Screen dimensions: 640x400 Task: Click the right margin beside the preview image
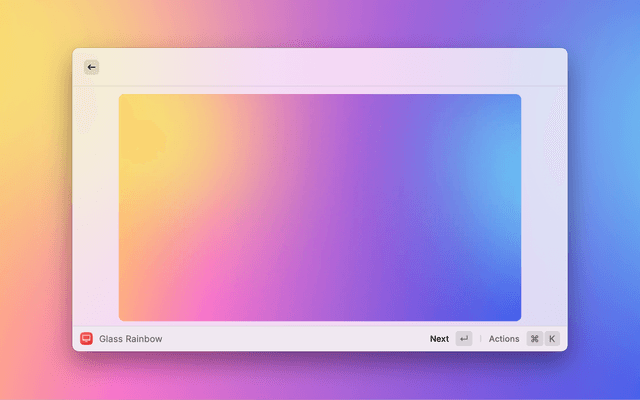click(544, 208)
